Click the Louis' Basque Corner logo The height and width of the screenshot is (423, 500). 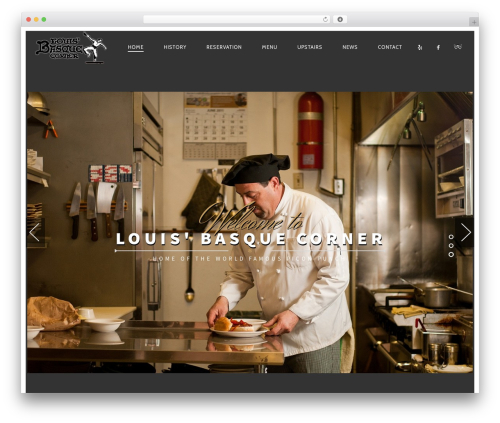click(71, 48)
